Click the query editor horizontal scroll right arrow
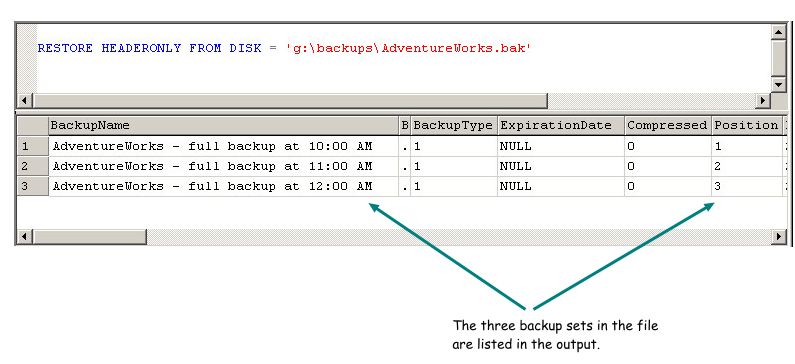The width and height of the screenshot is (795, 364). (x=763, y=101)
